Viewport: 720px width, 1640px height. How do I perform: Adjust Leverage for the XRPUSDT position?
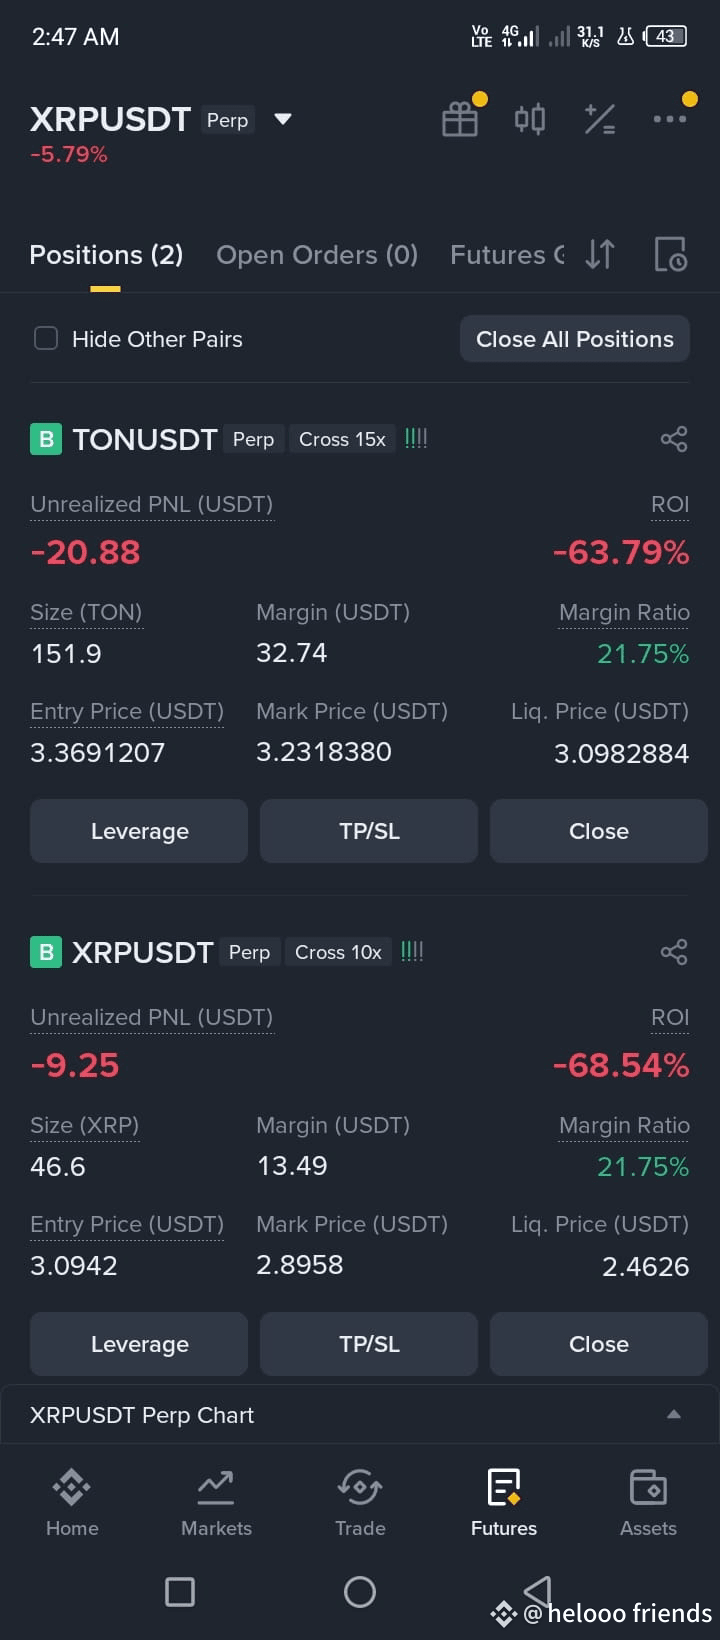139,1344
